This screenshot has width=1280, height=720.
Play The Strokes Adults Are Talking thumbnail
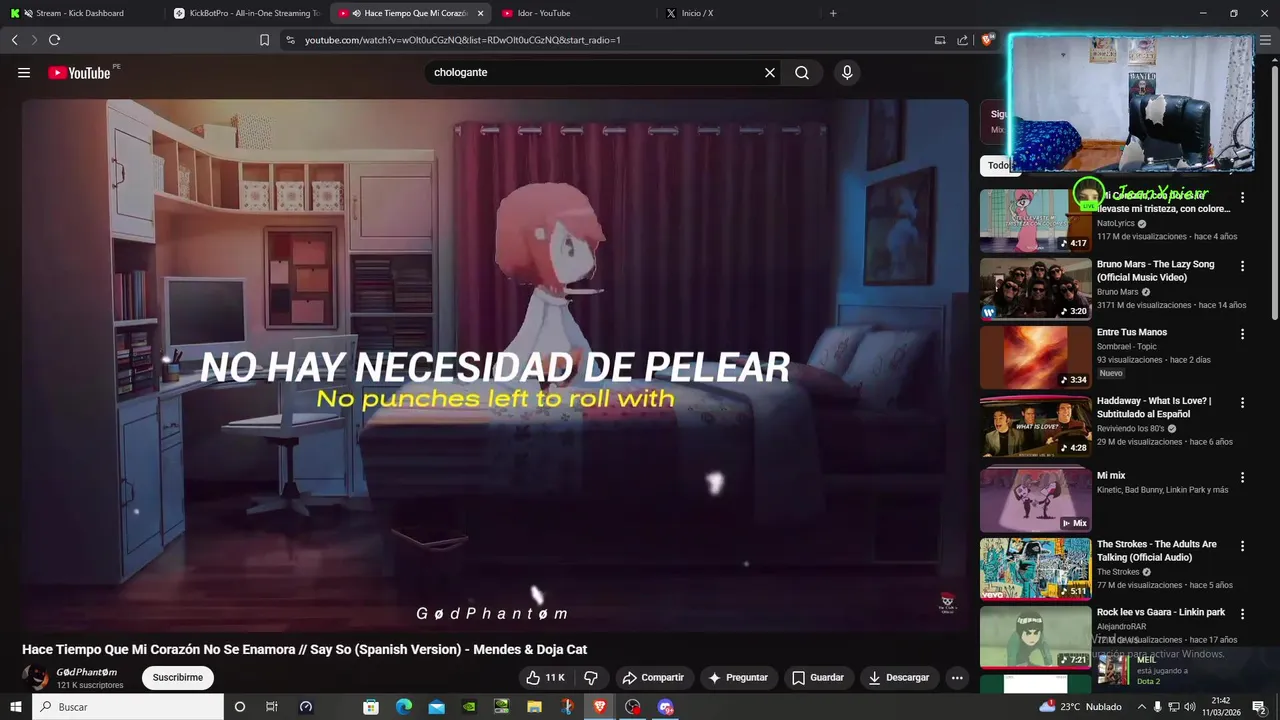click(x=1035, y=569)
